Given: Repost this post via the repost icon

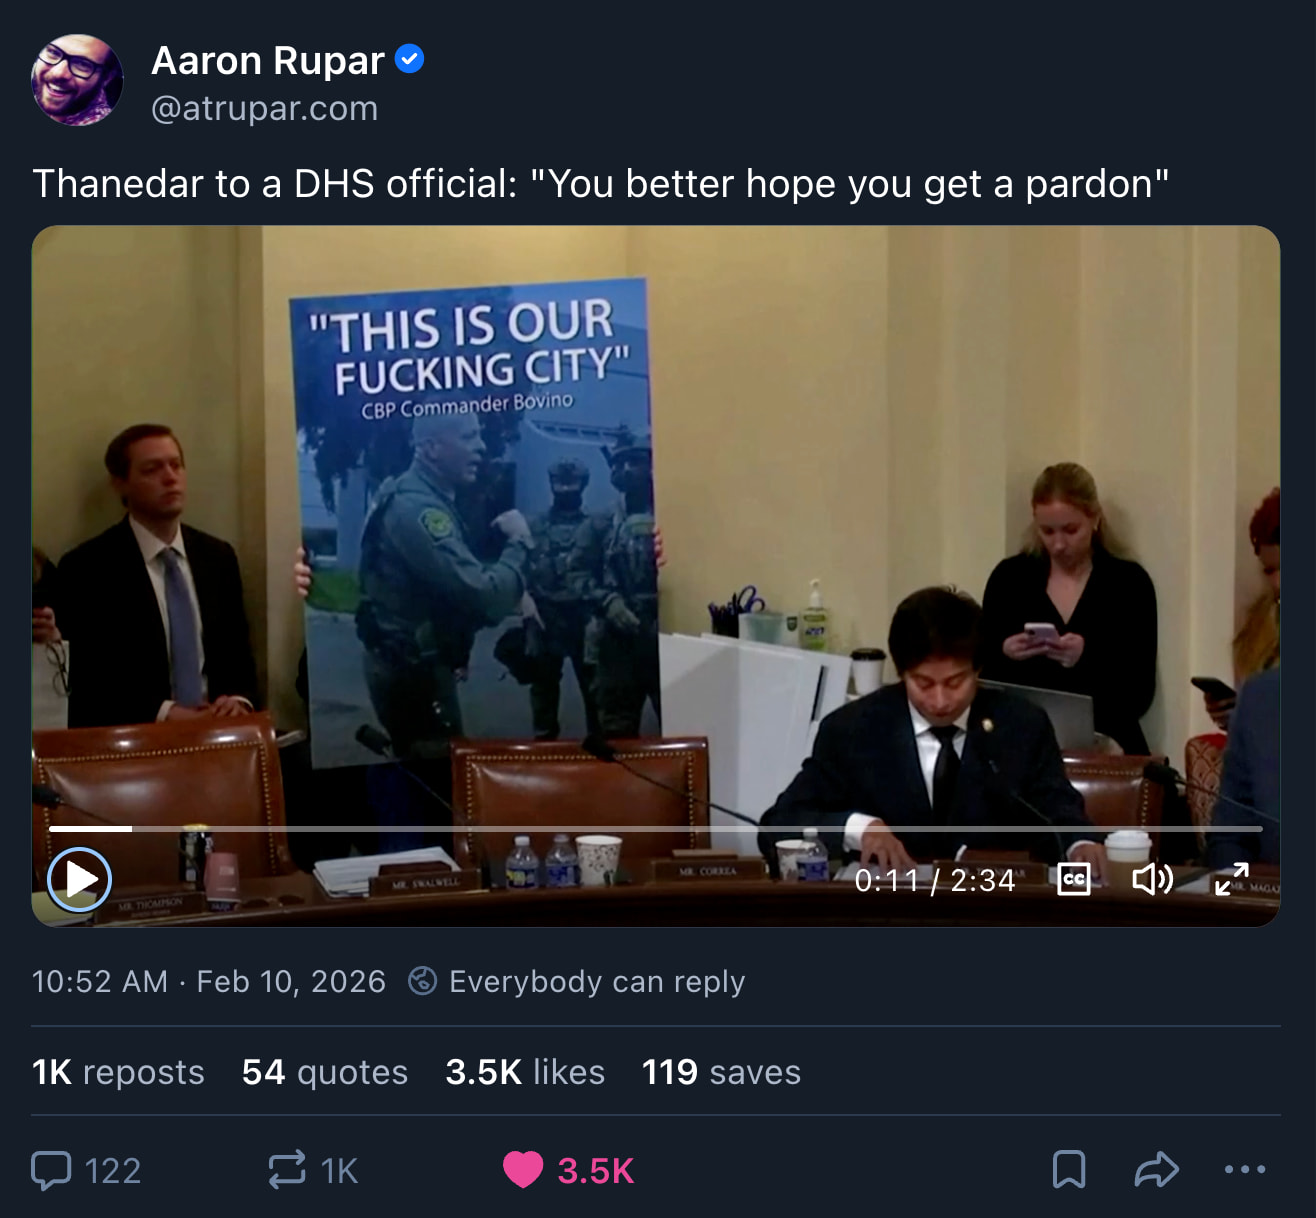Looking at the screenshot, I should pos(287,1170).
